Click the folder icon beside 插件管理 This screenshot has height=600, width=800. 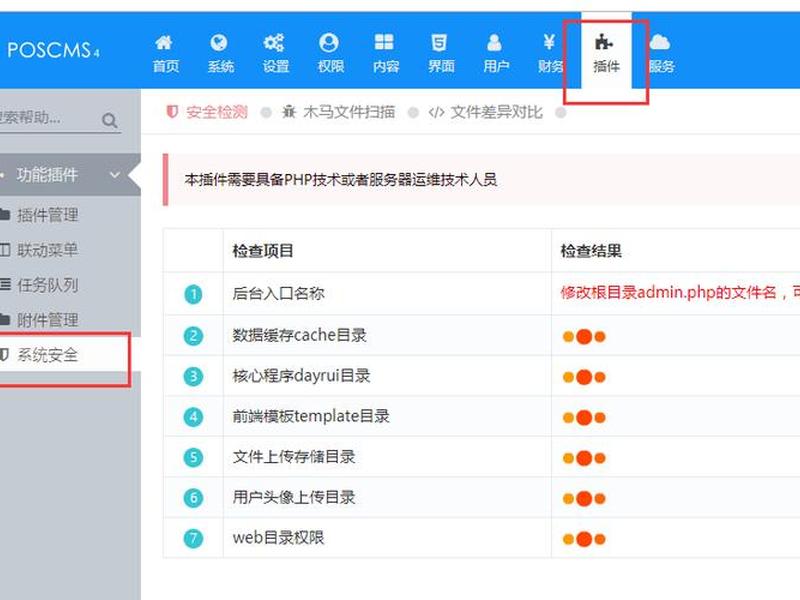tap(5, 215)
